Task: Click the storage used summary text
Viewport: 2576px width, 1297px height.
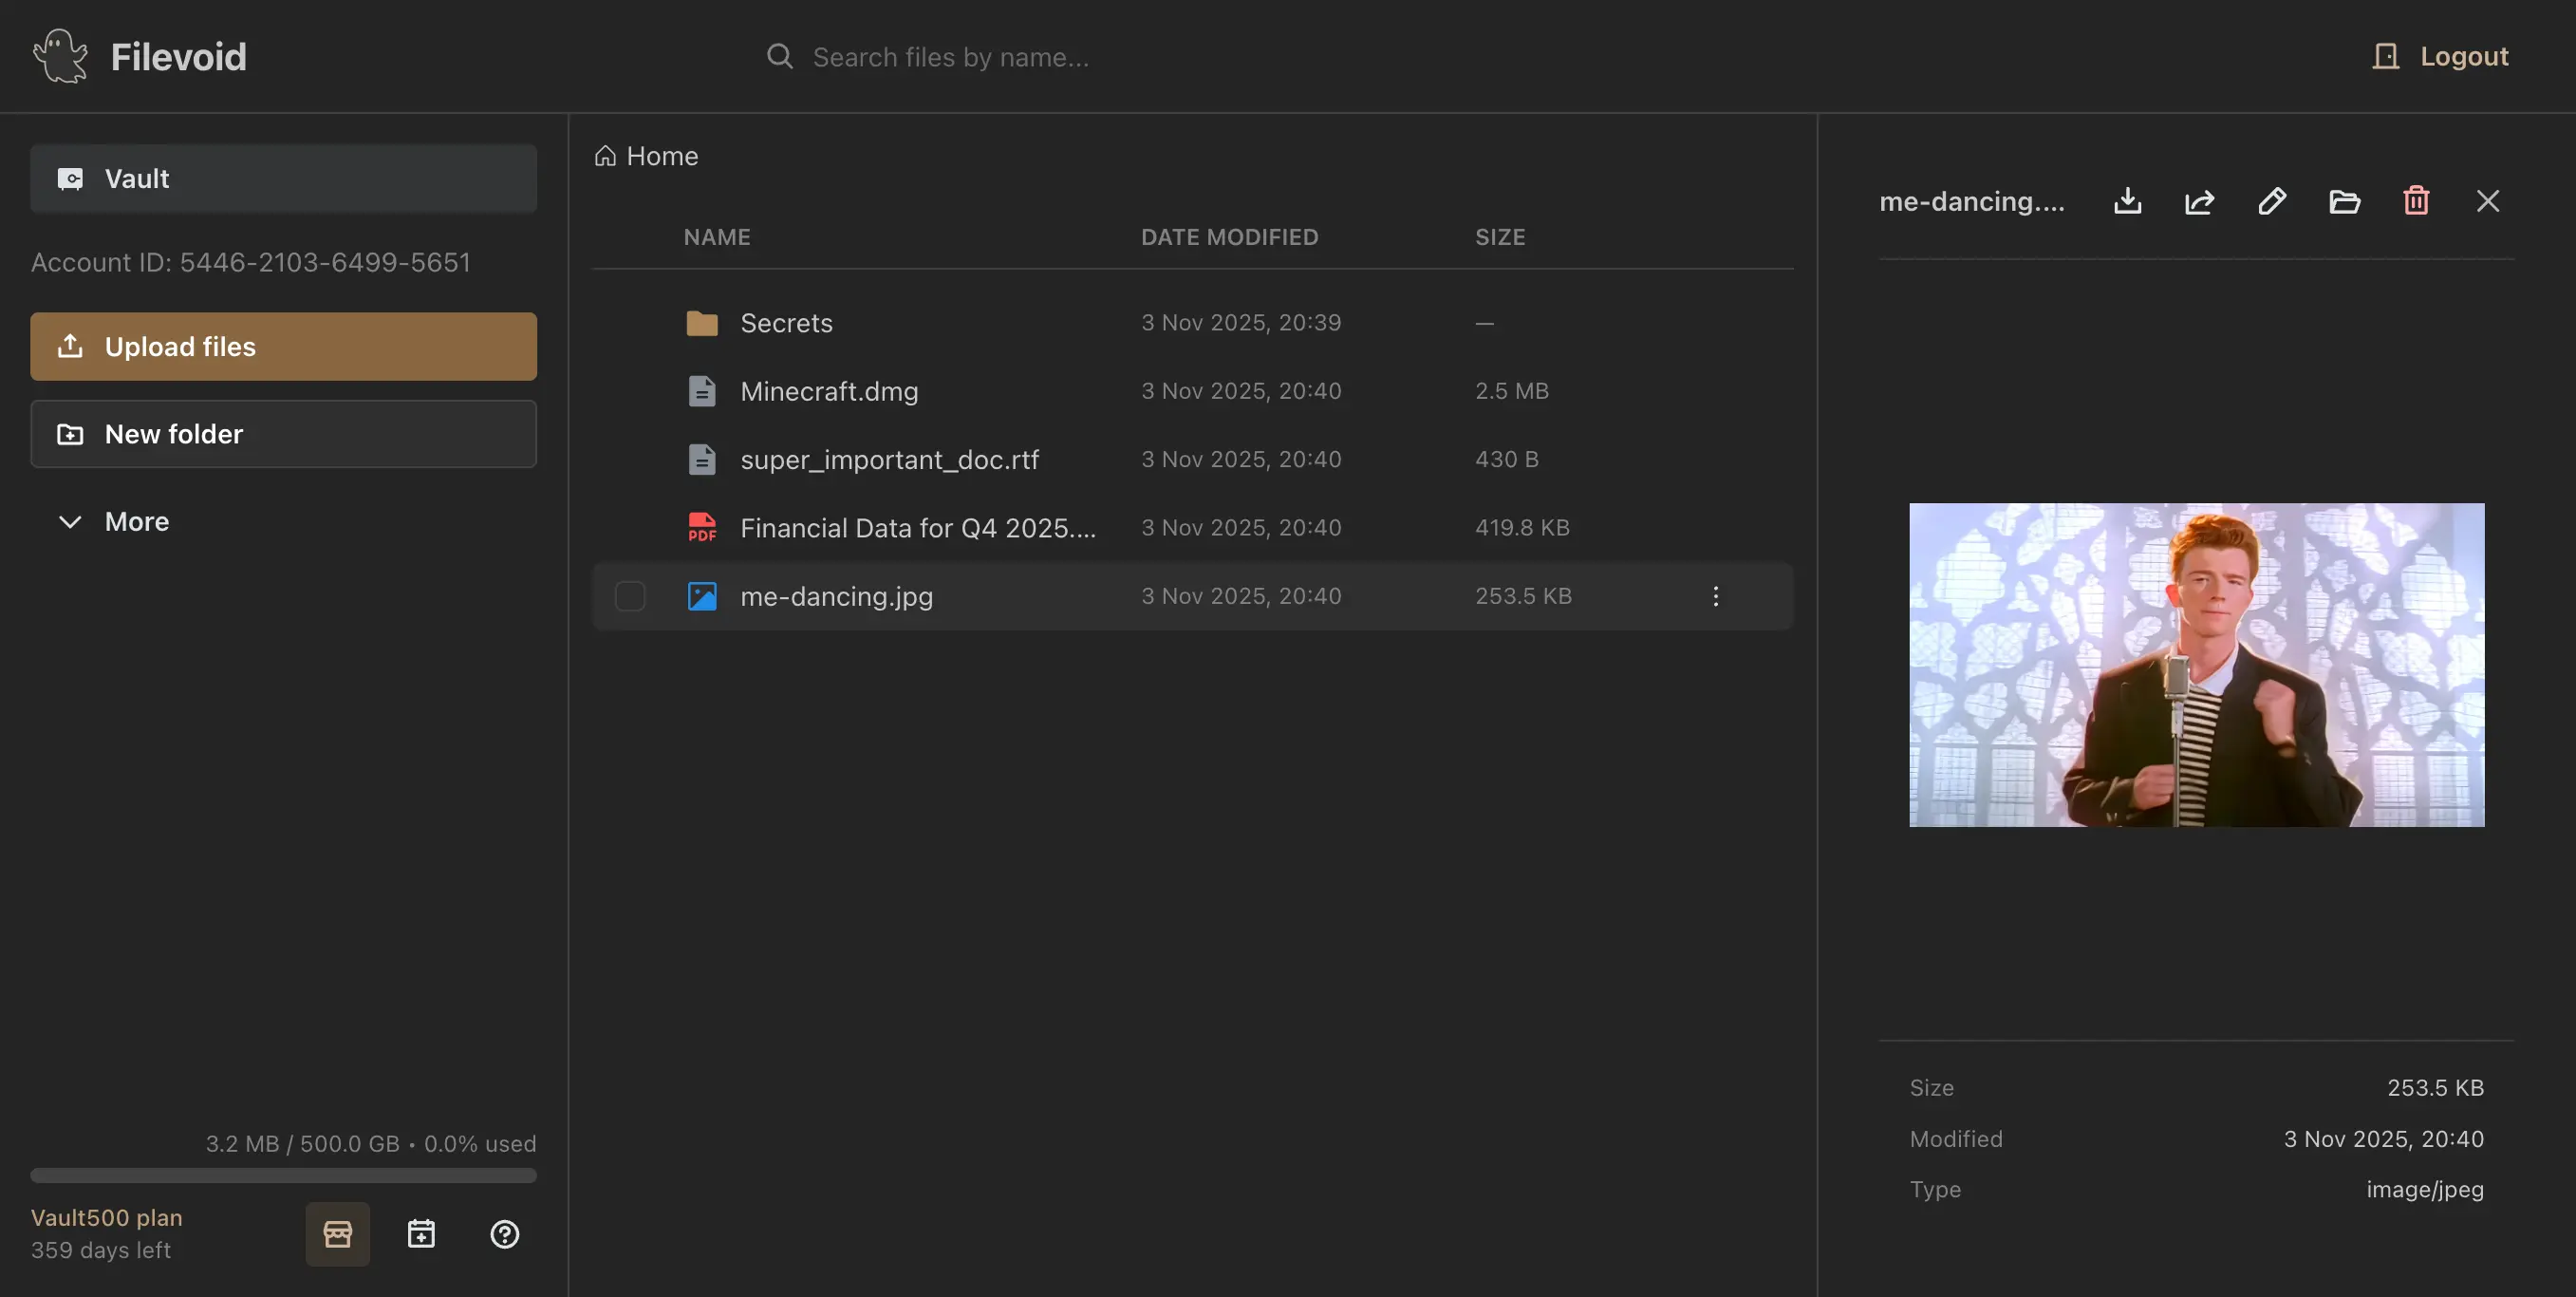Action: click(371, 1143)
